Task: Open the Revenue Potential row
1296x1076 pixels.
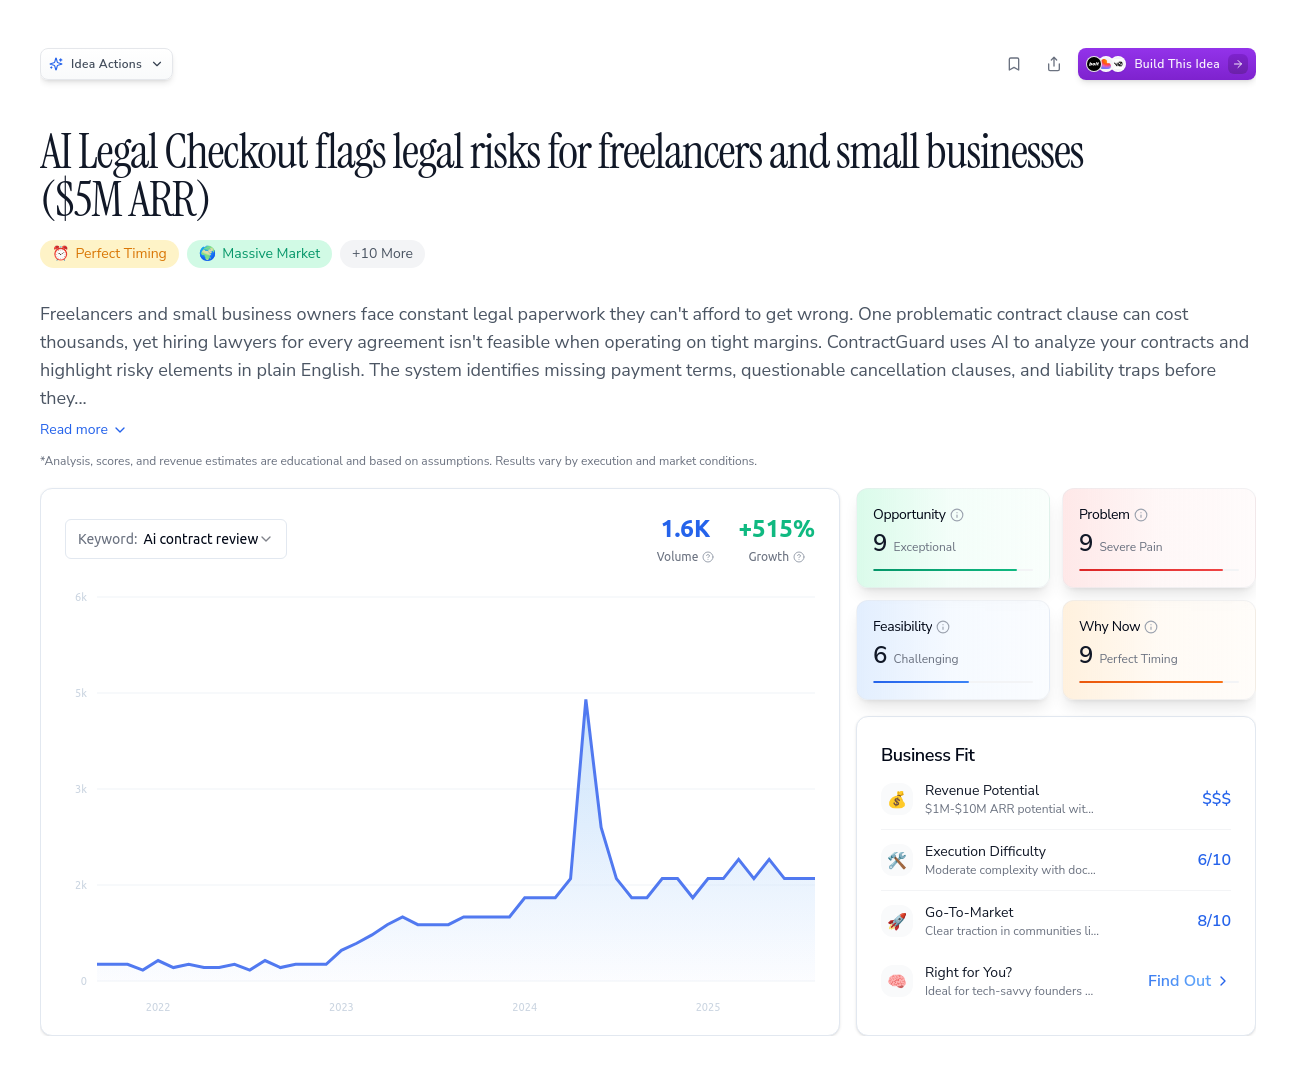Action: (1055, 799)
